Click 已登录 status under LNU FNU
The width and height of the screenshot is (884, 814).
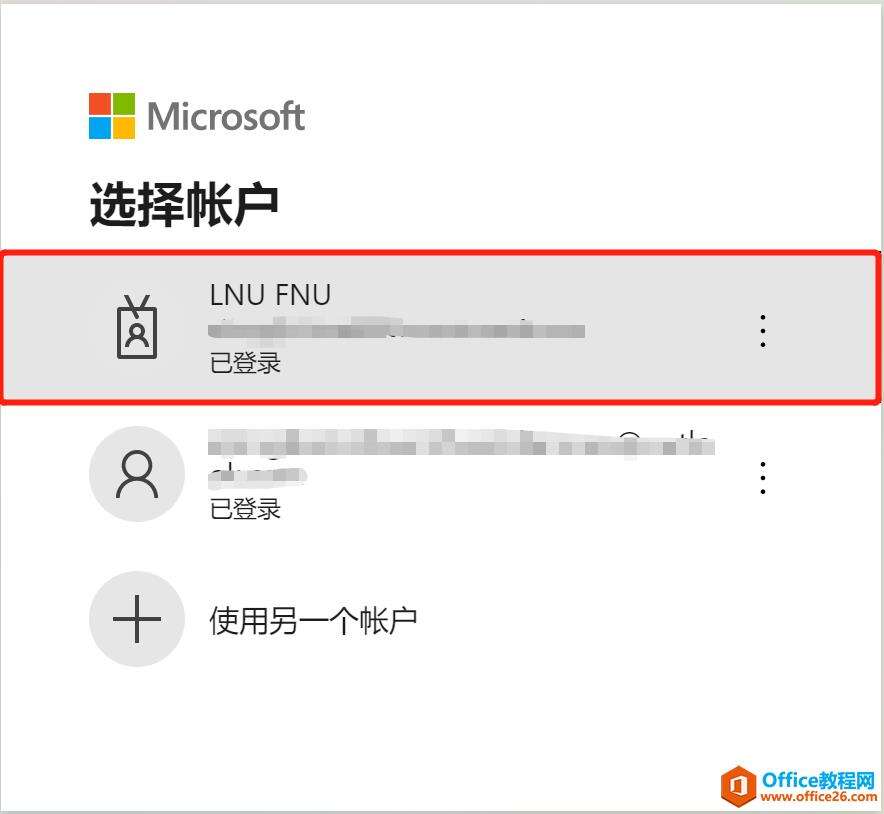(245, 362)
